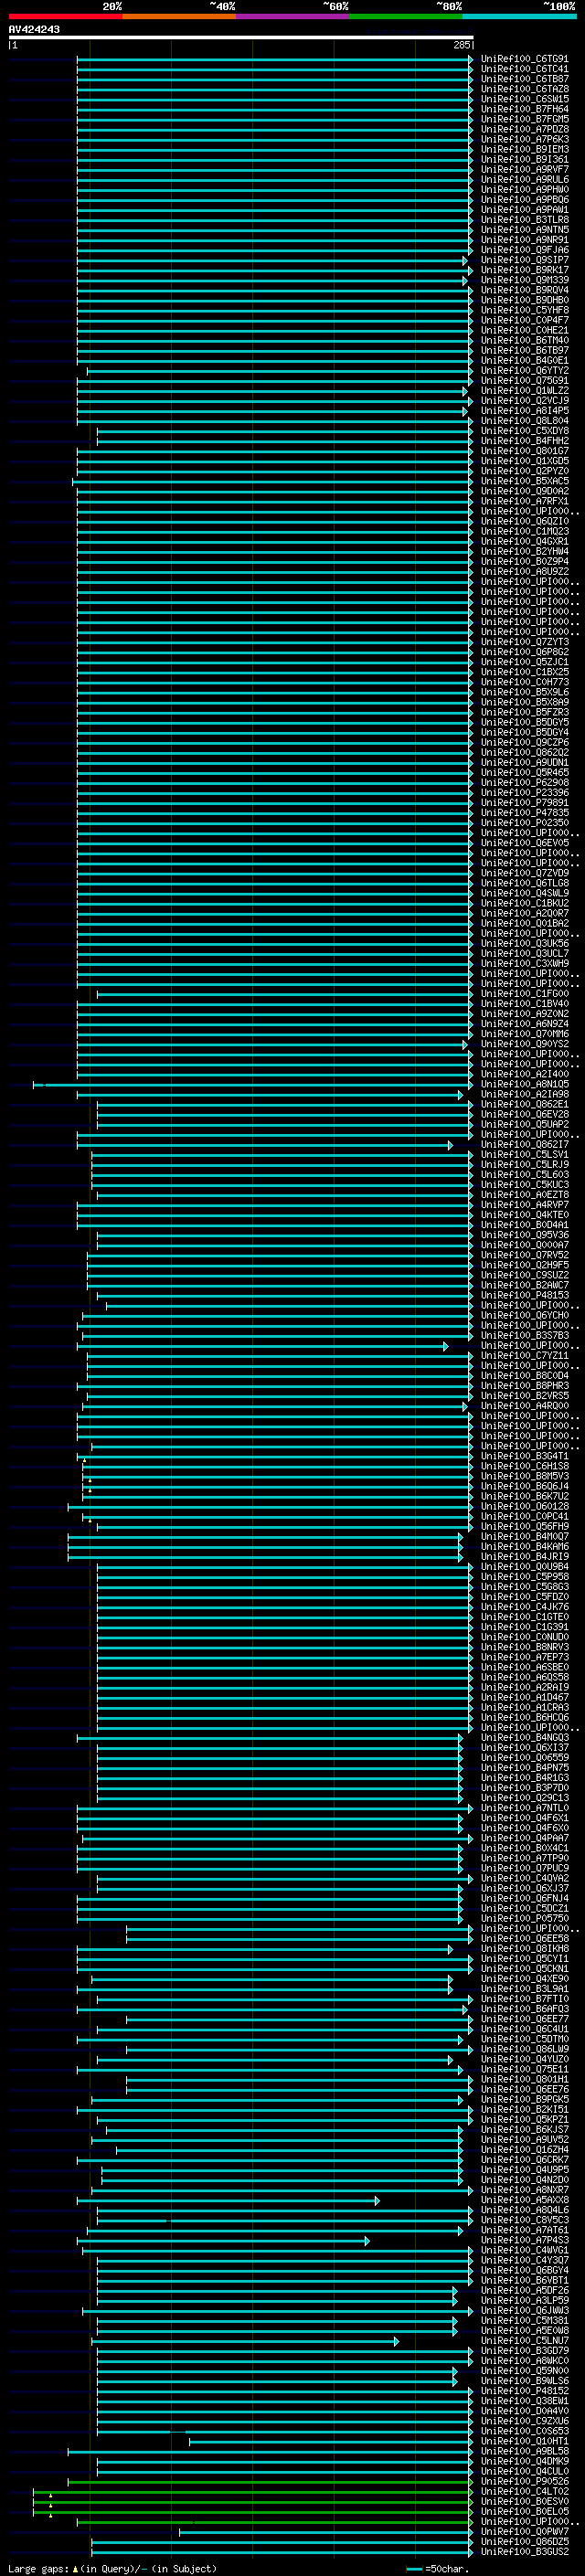Select the UniRef100_B9RK17 label
This screenshot has width=585, height=2576.
[524, 270]
